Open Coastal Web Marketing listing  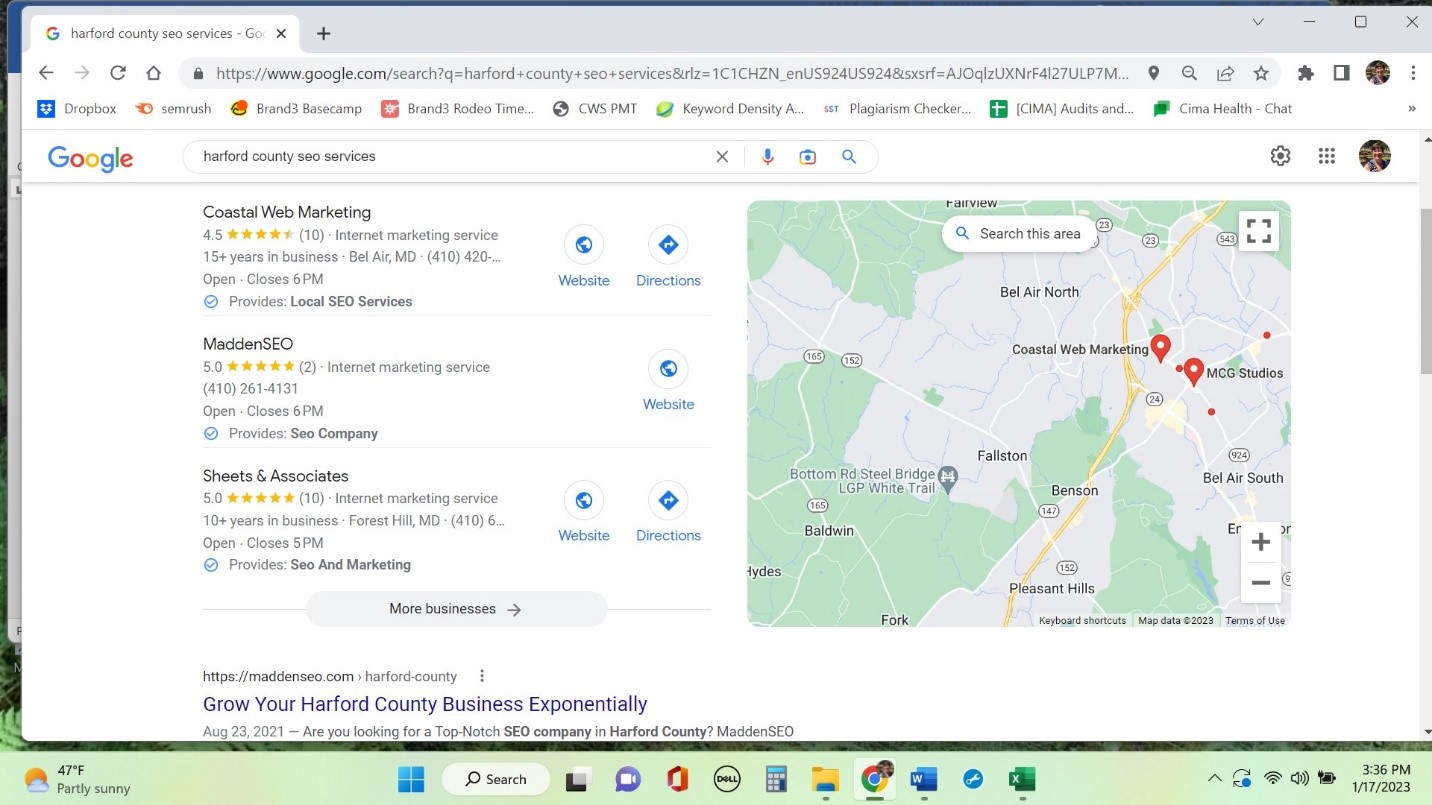pyautogui.click(x=287, y=212)
